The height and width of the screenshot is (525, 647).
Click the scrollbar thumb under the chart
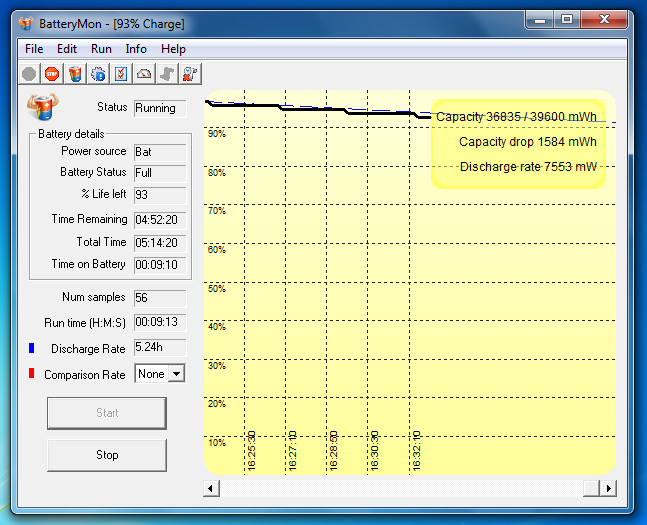[591, 489]
